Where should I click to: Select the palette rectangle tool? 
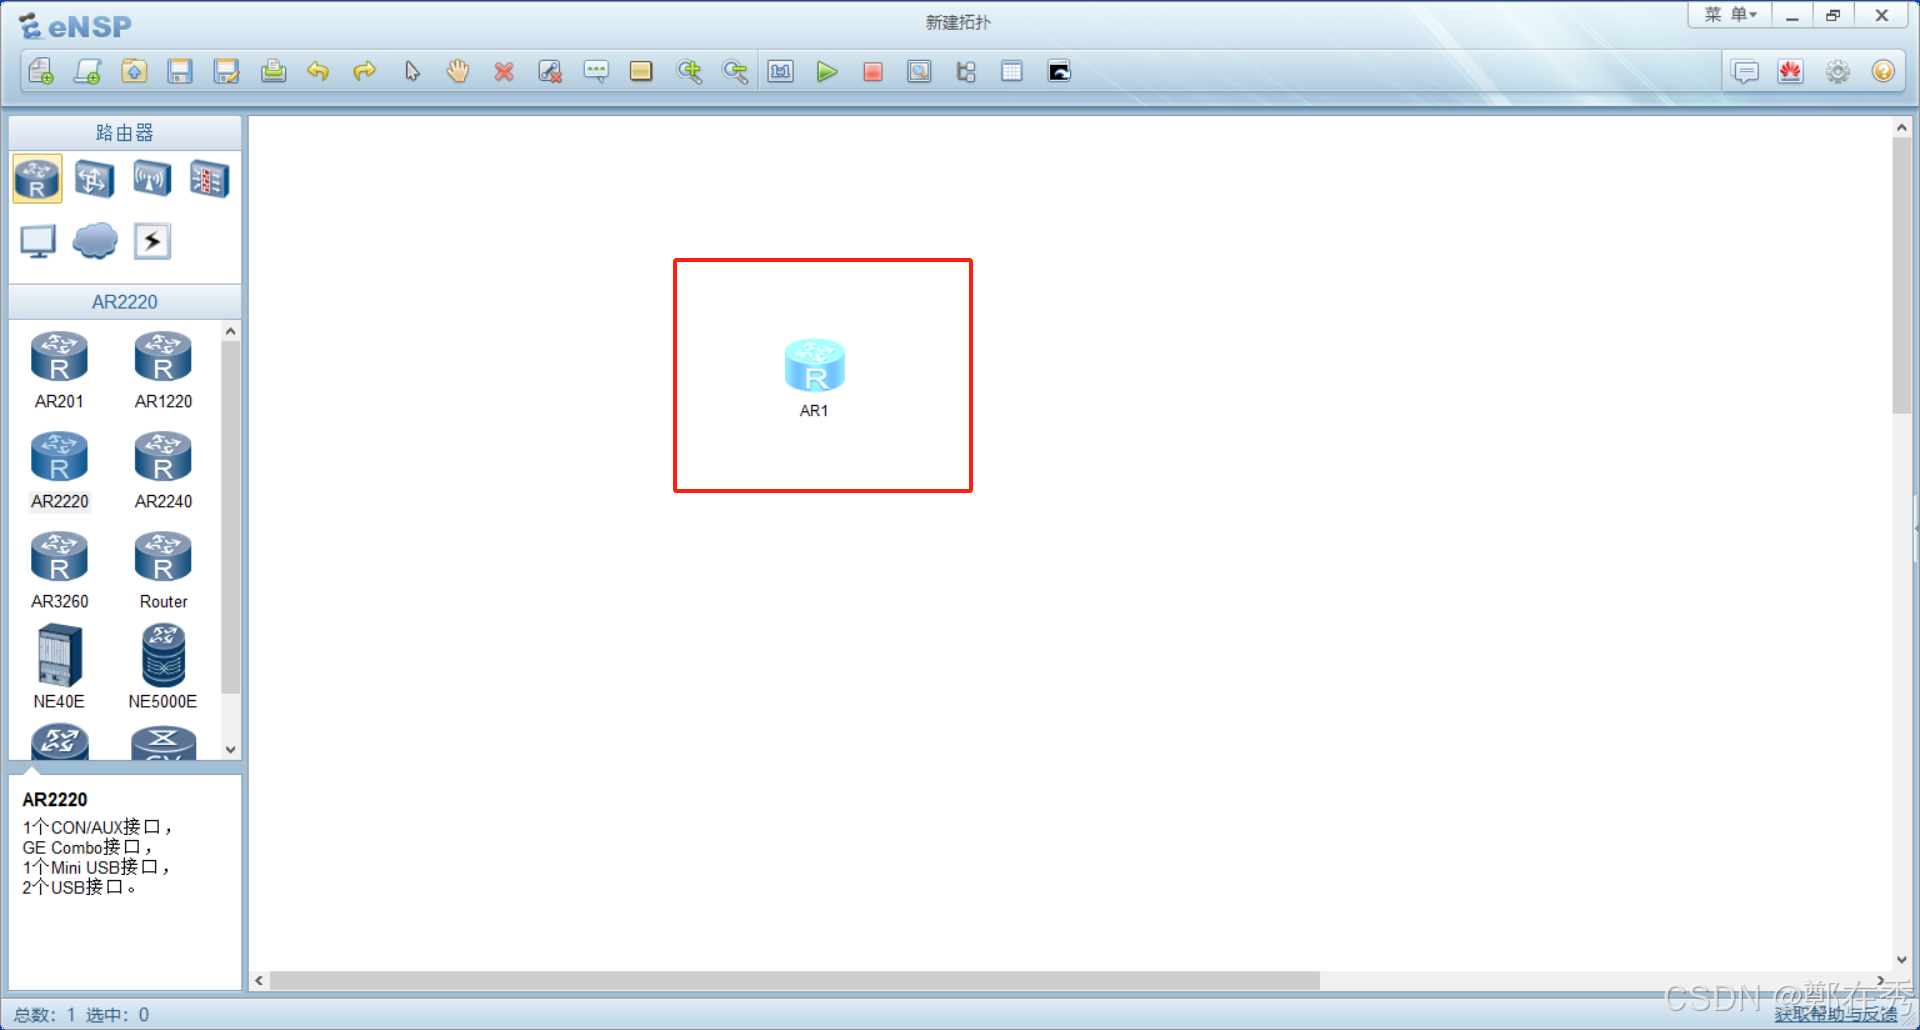pyautogui.click(x=641, y=71)
